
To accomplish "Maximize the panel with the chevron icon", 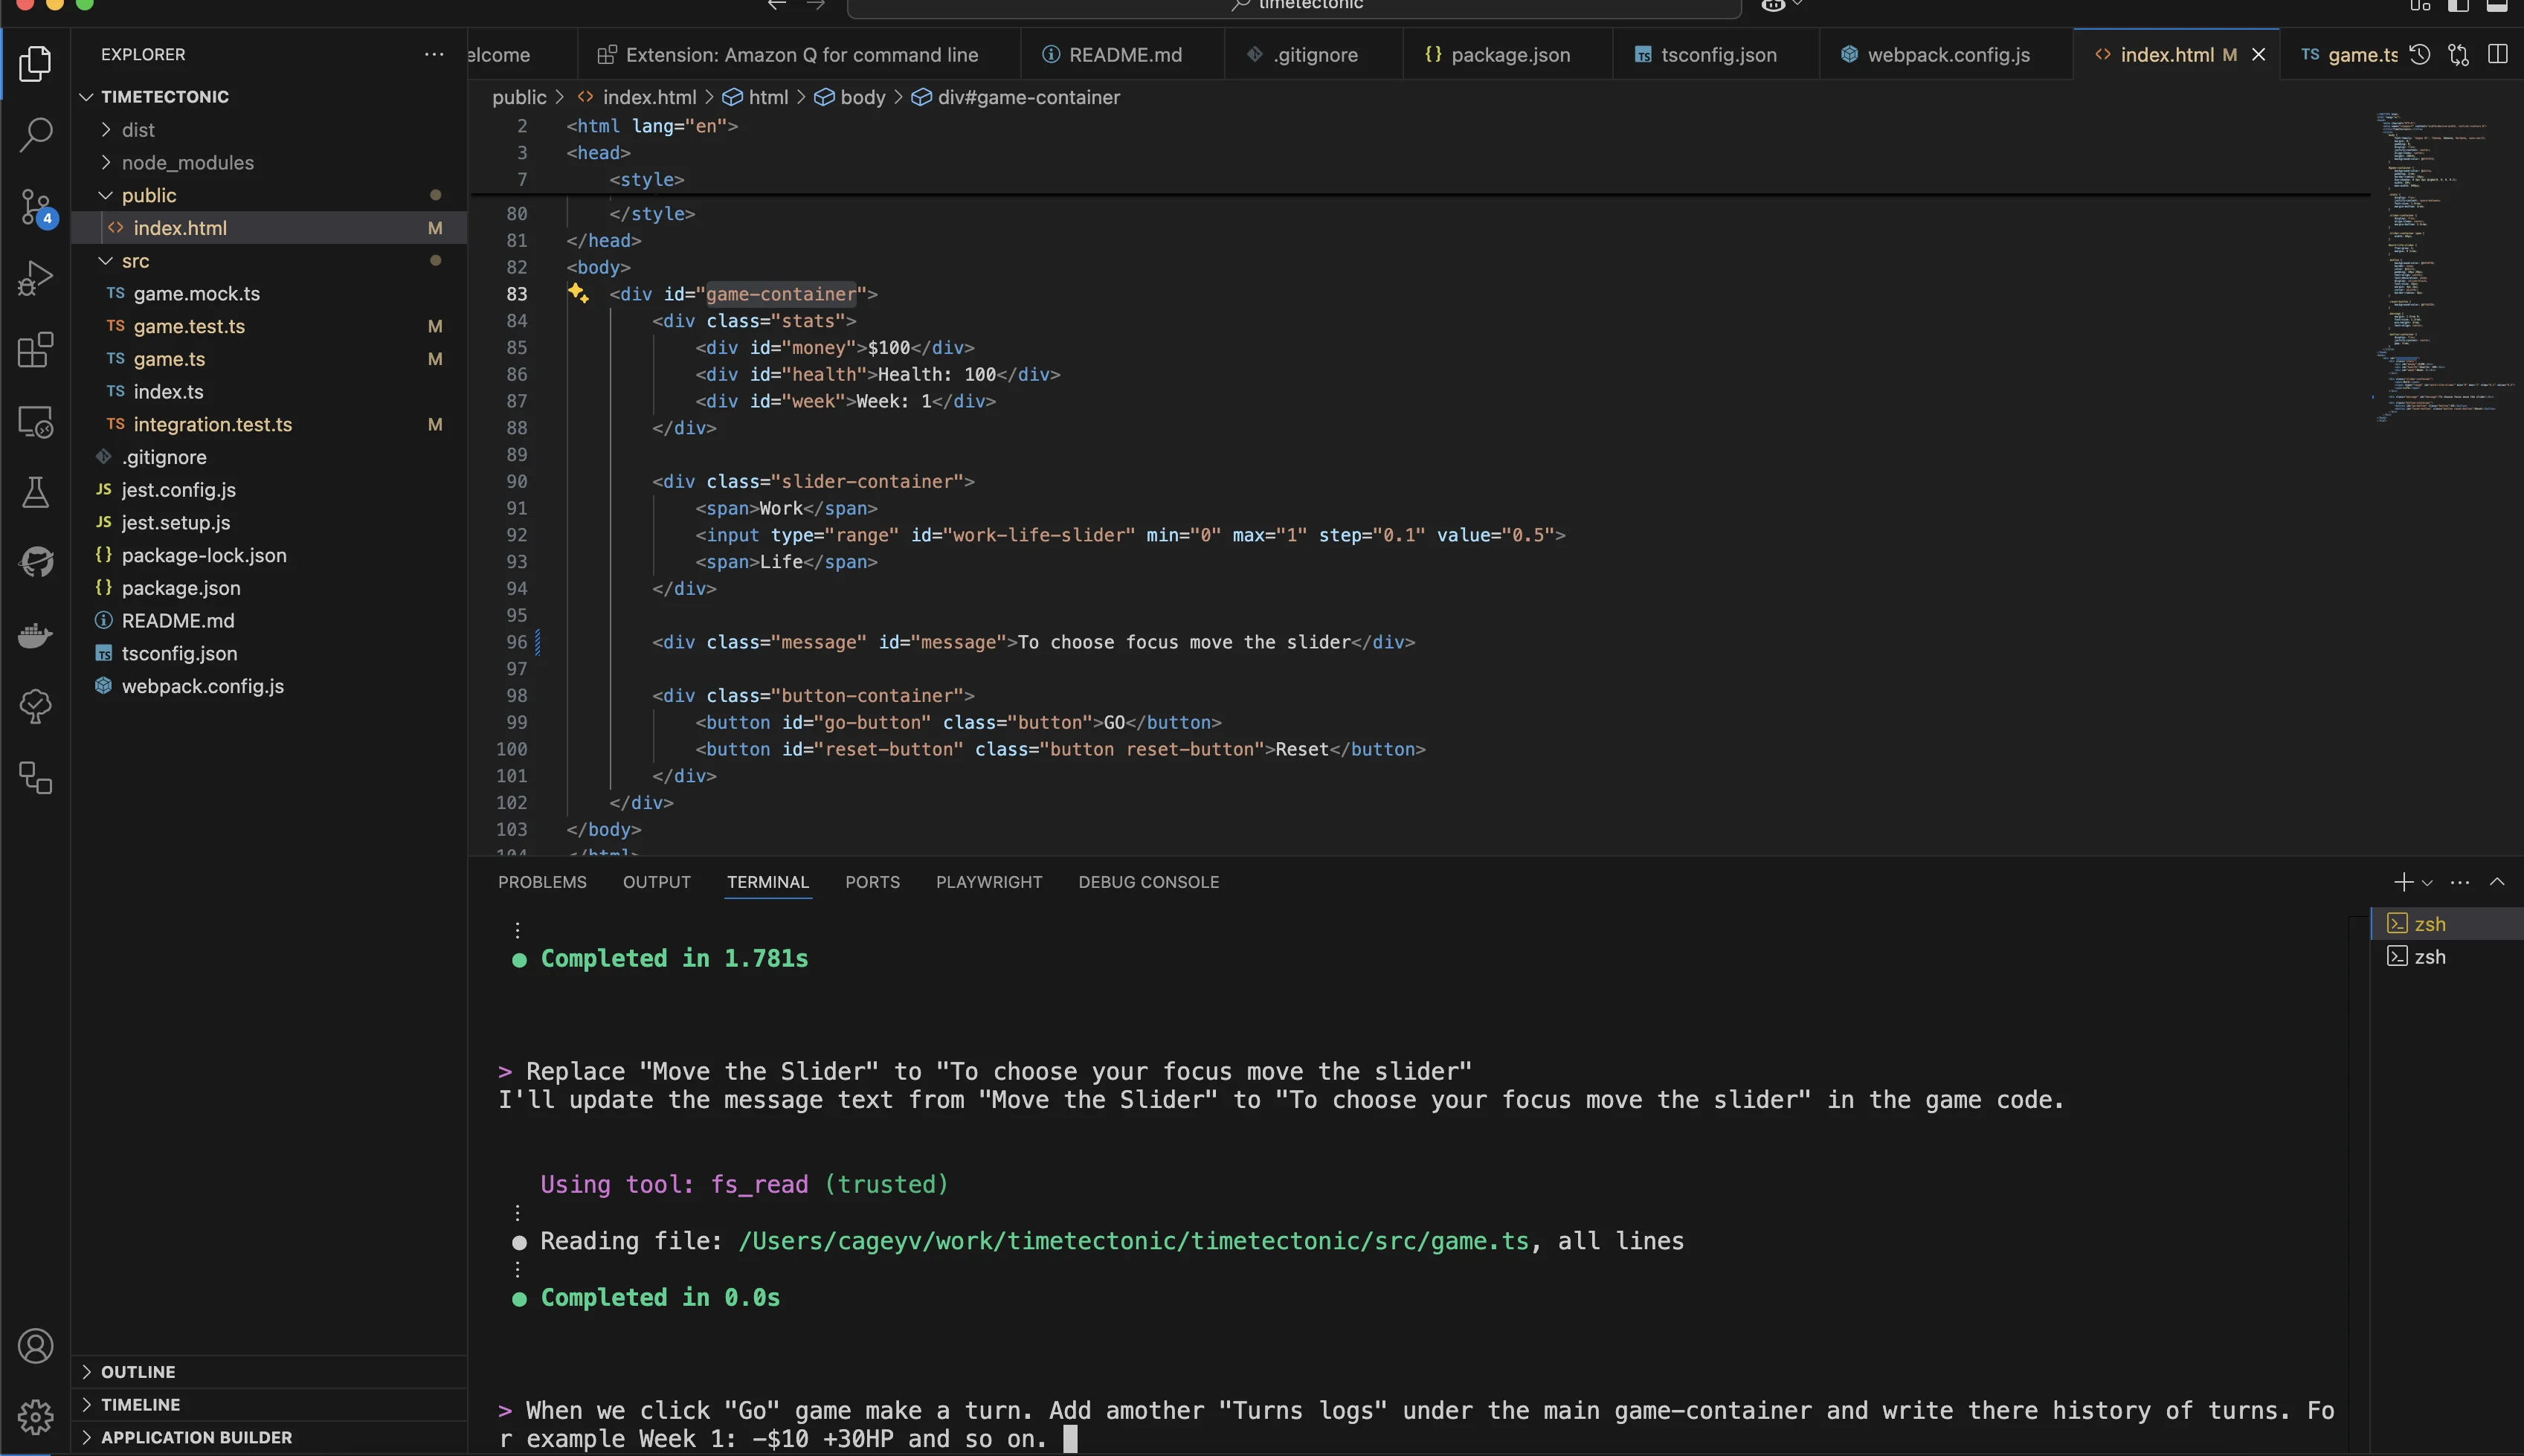I will pos(2499,882).
